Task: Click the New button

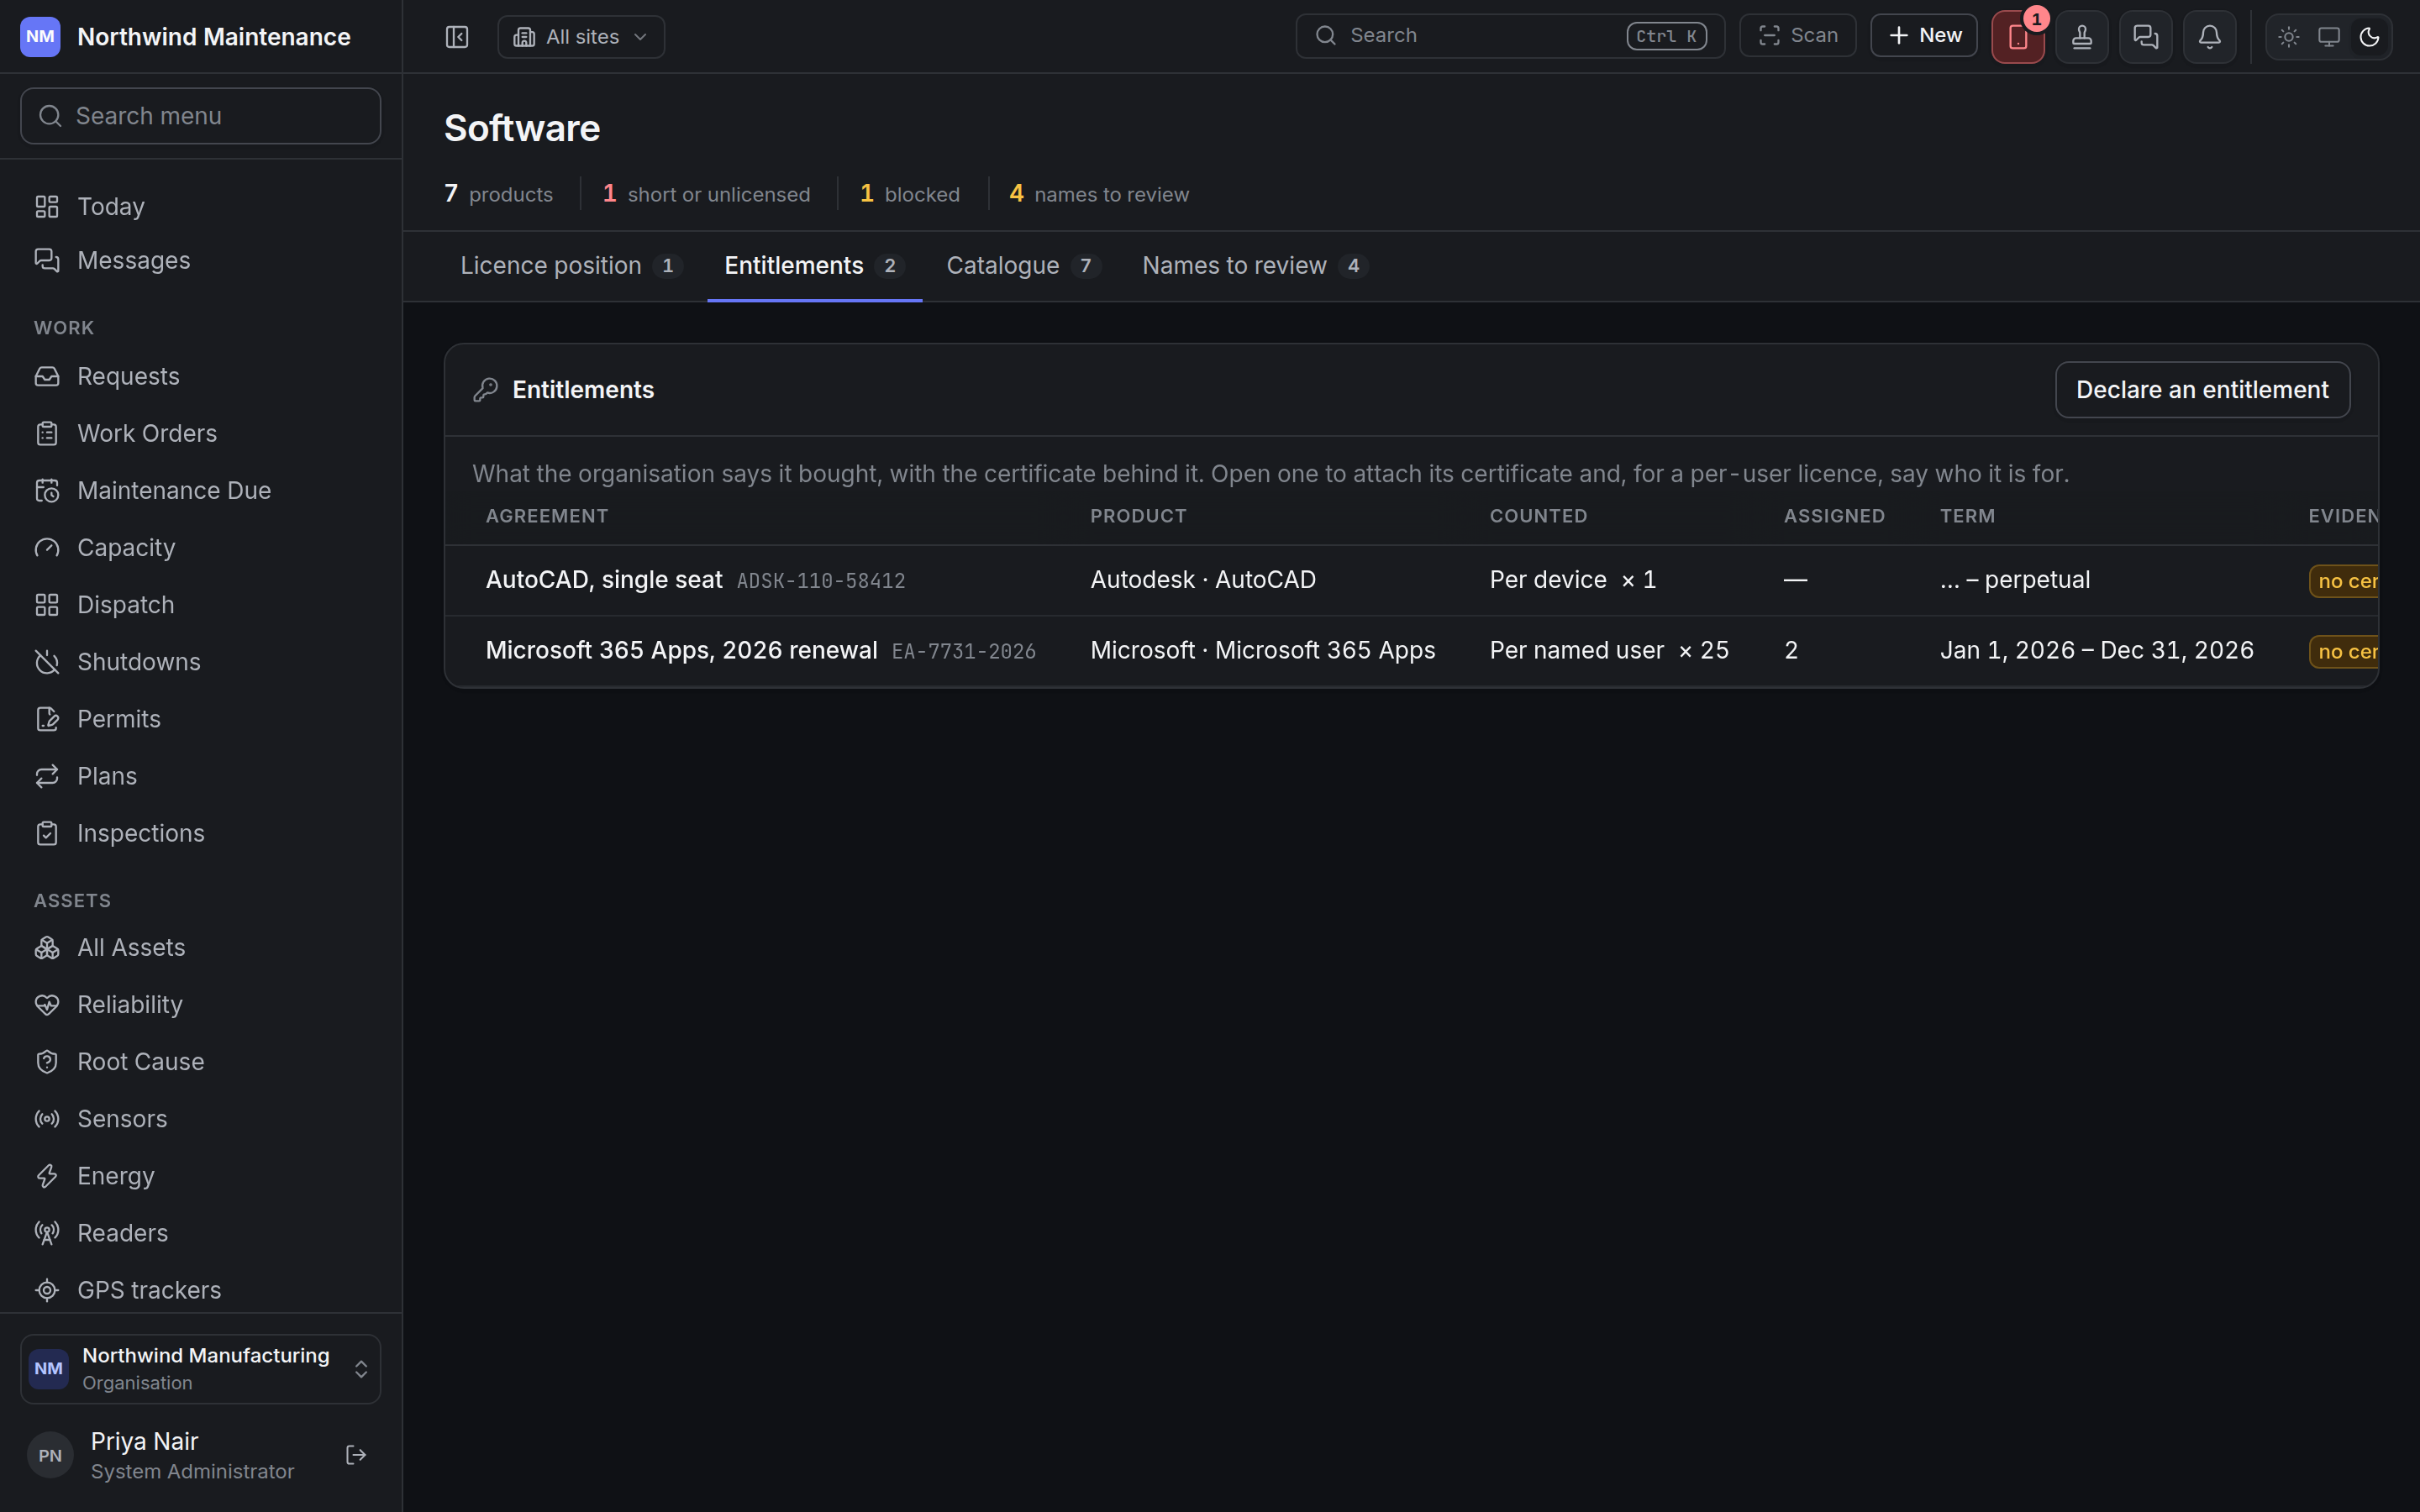Action: pyautogui.click(x=1924, y=36)
